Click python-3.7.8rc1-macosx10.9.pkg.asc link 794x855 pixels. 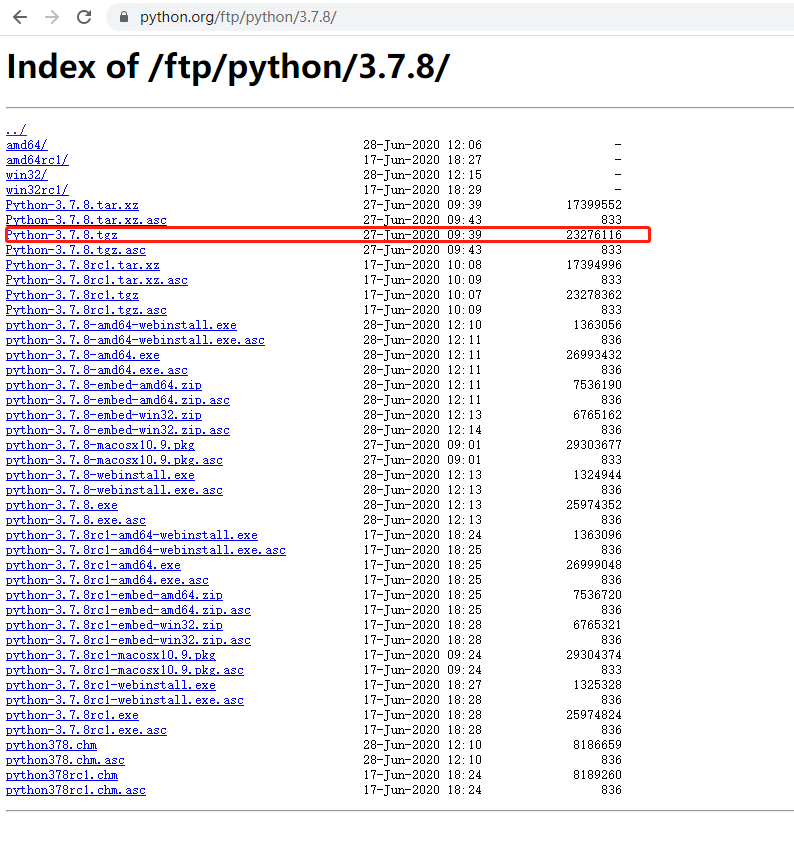pos(125,670)
